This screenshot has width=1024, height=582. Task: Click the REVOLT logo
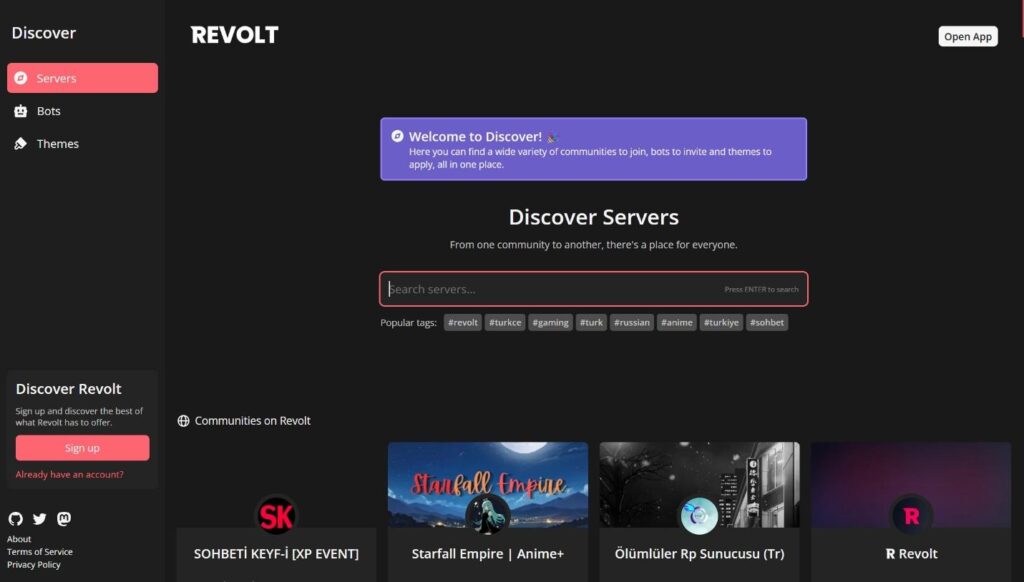click(x=234, y=35)
